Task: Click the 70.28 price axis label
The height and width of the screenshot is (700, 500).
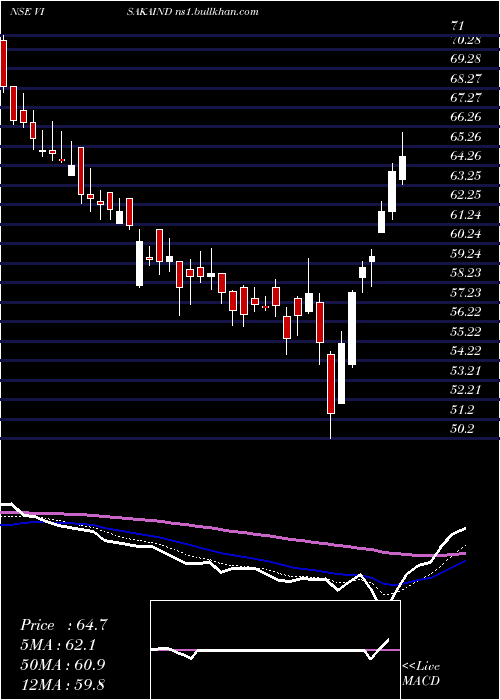Action: point(466,41)
